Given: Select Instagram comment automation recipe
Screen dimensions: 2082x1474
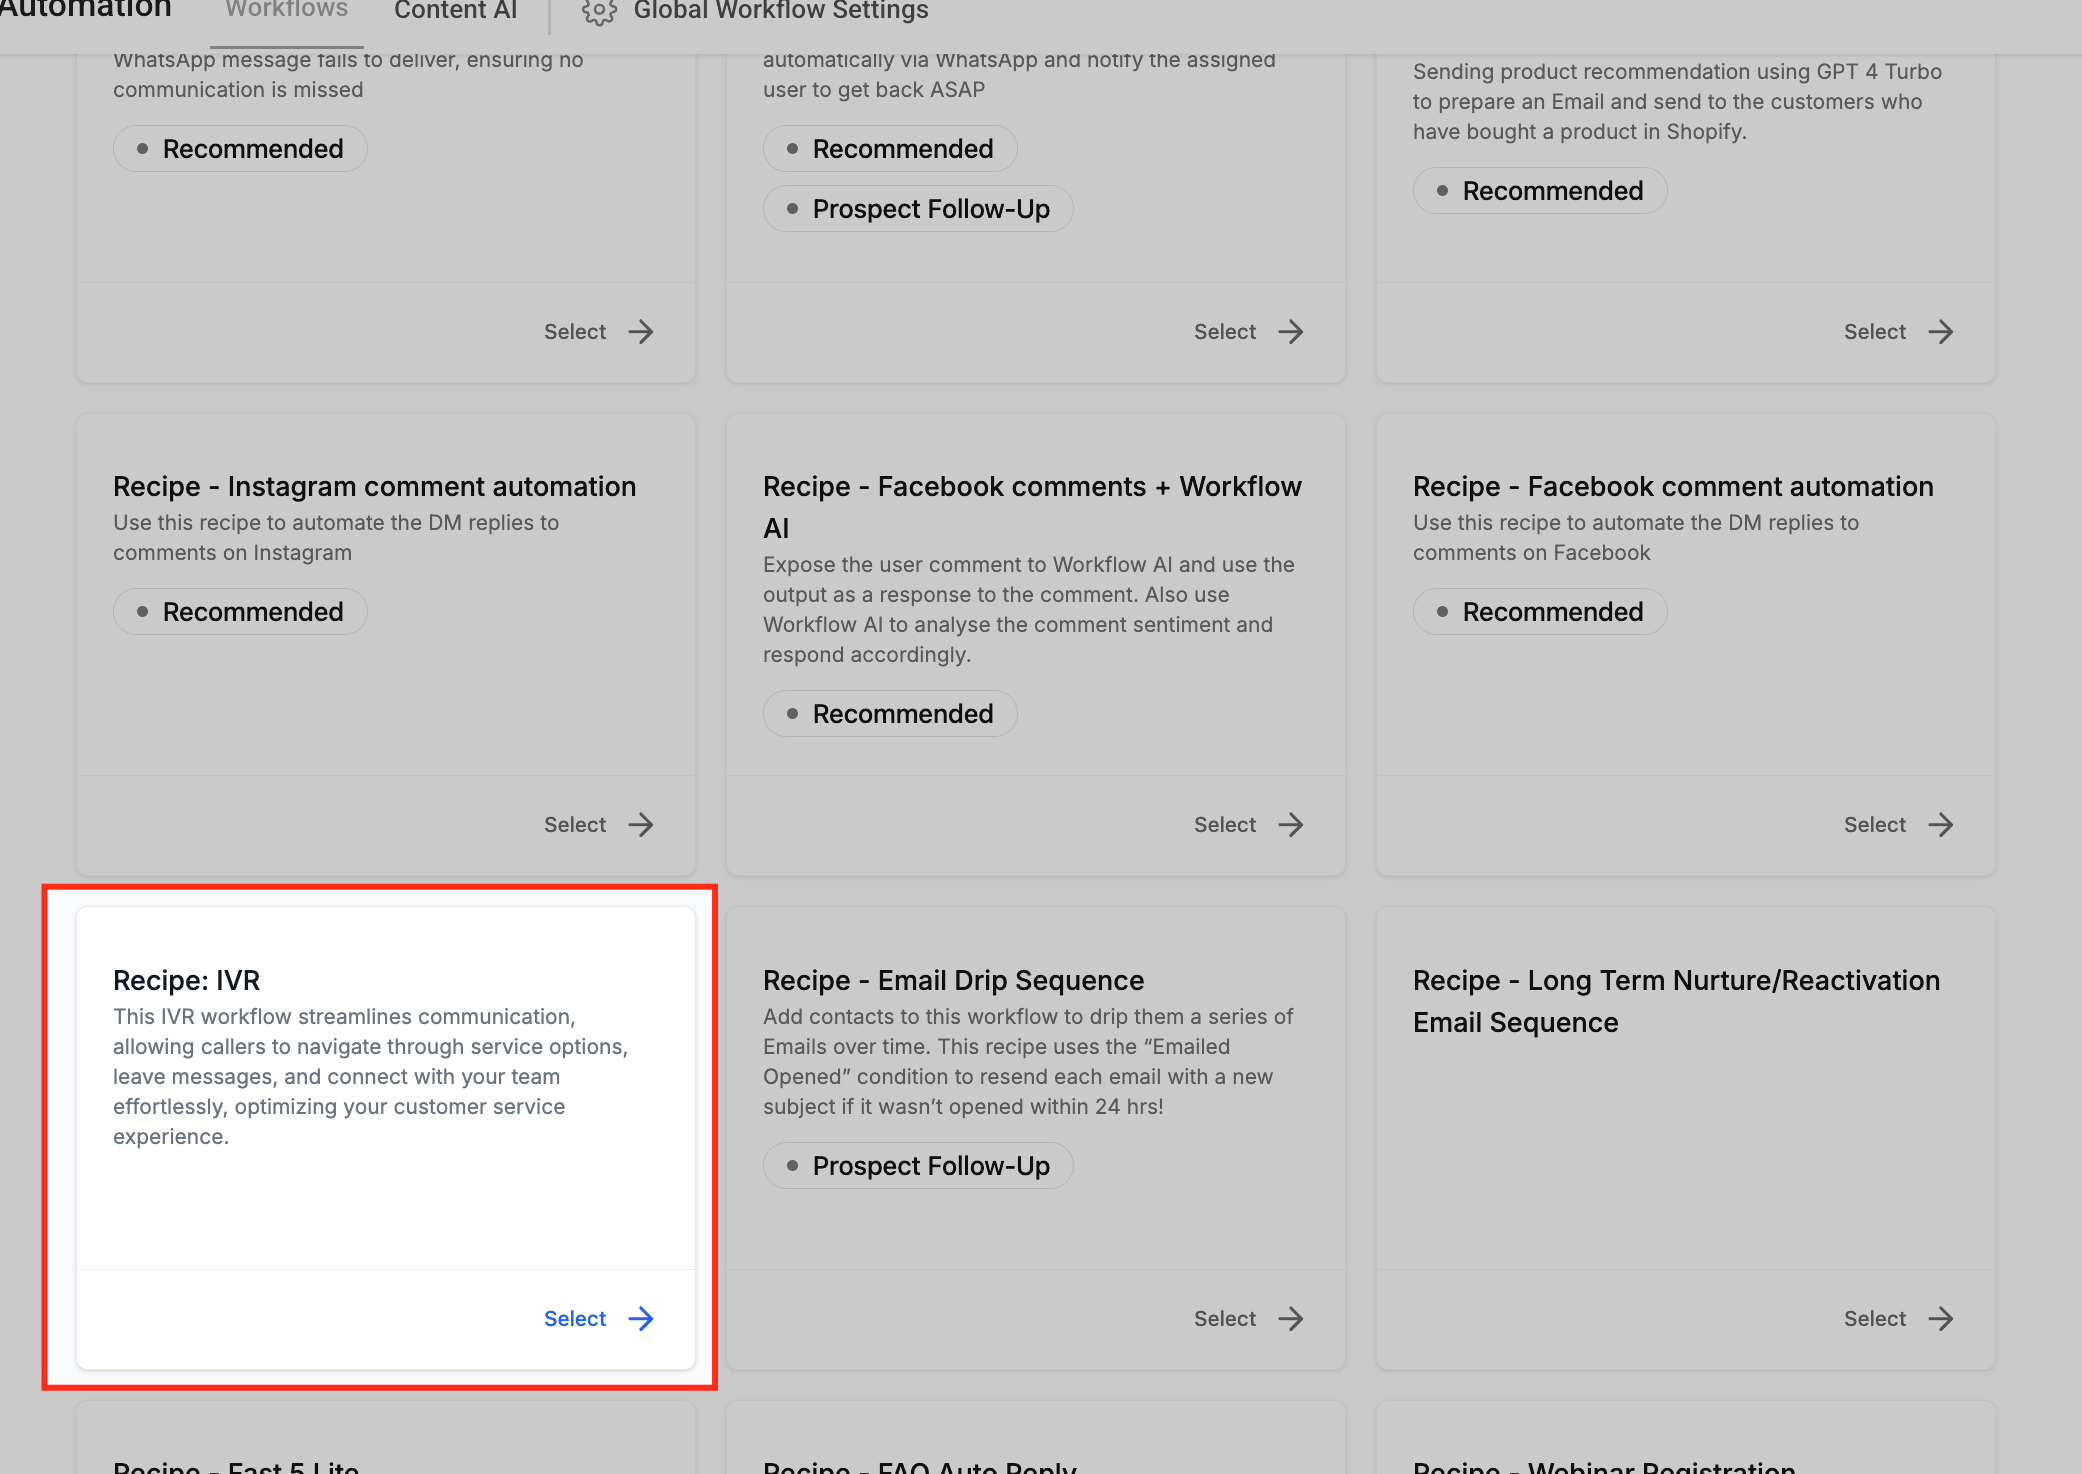Looking at the screenshot, I should point(575,824).
